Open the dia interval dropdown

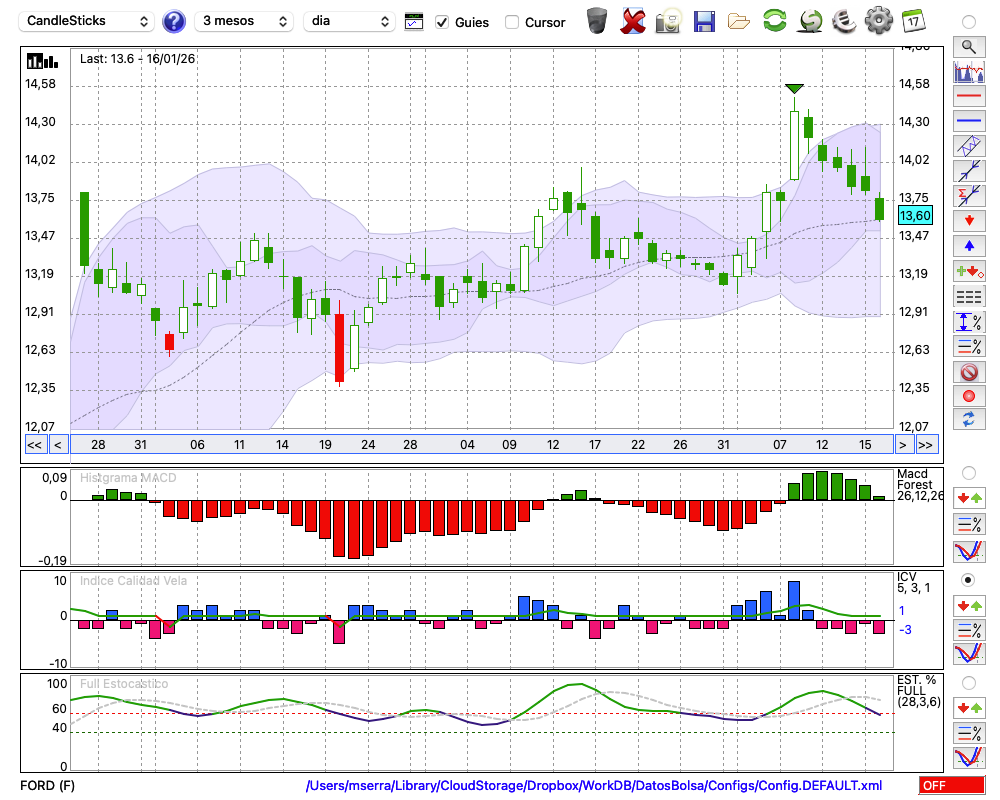click(x=349, y=21)
